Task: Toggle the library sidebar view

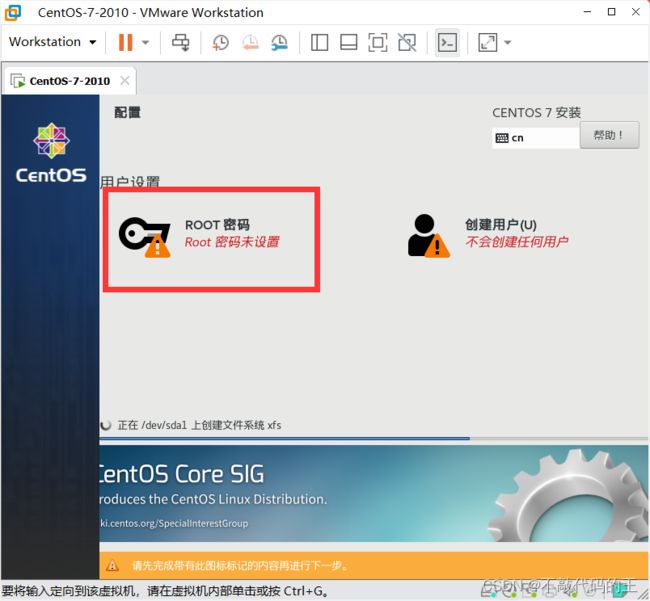Action: [x=320, y=42]
